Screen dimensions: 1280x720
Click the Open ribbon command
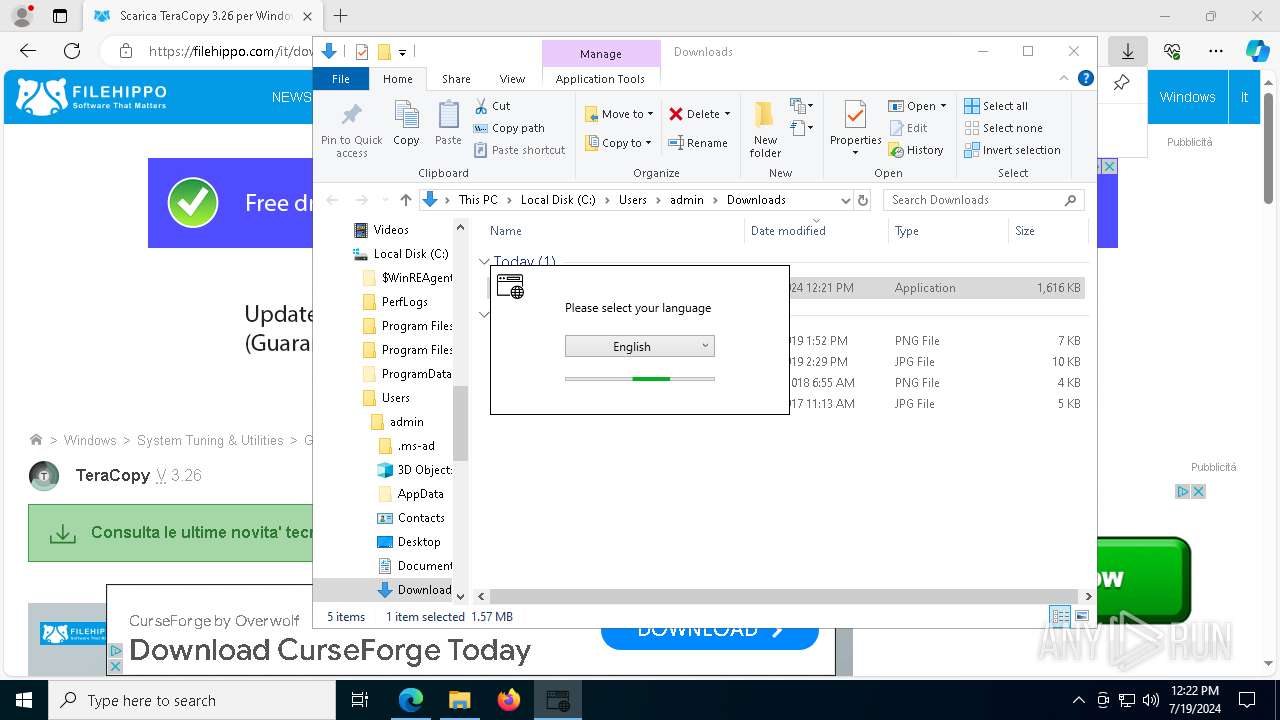click(x=916, y=106)
